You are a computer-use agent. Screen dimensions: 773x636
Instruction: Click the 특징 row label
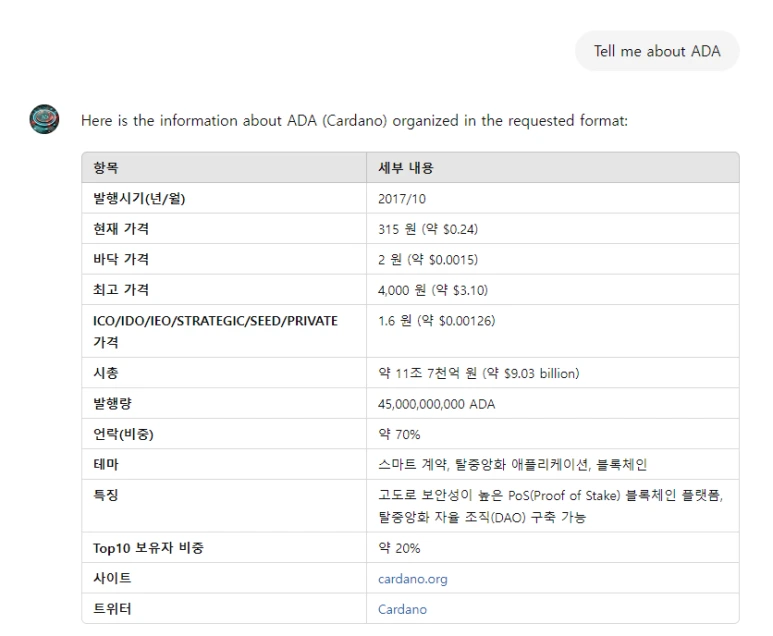[x=105, y=495]
